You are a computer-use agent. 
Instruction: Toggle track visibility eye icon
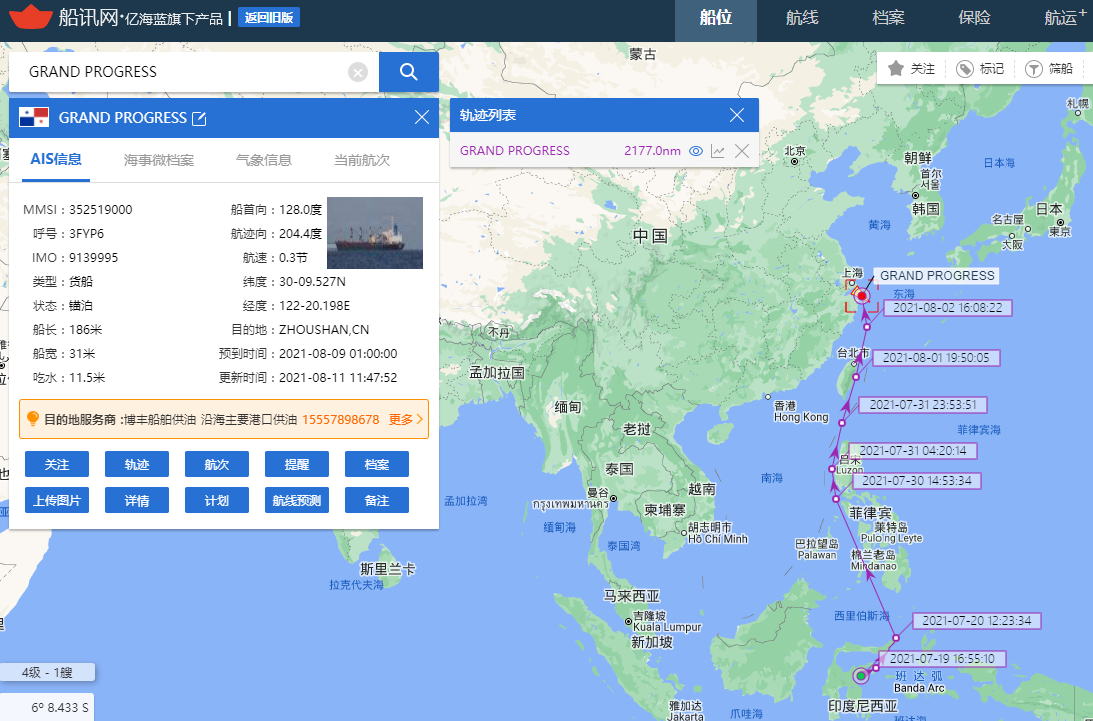pyautogui.click(x=696, y=151)
